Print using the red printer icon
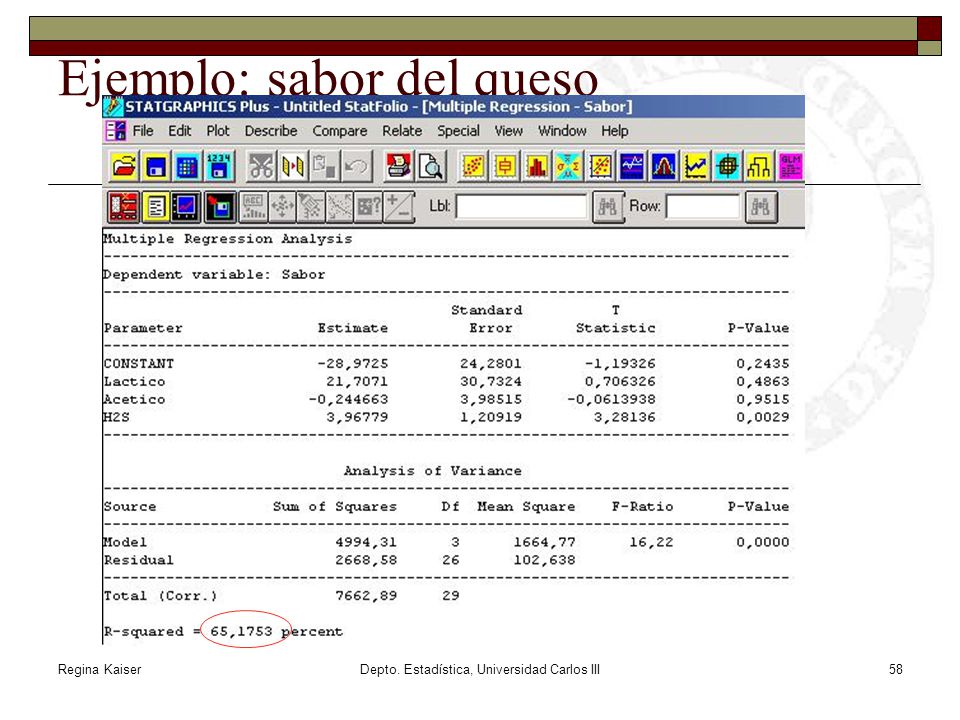Screen dimensions: 960x720 (399, 166)
